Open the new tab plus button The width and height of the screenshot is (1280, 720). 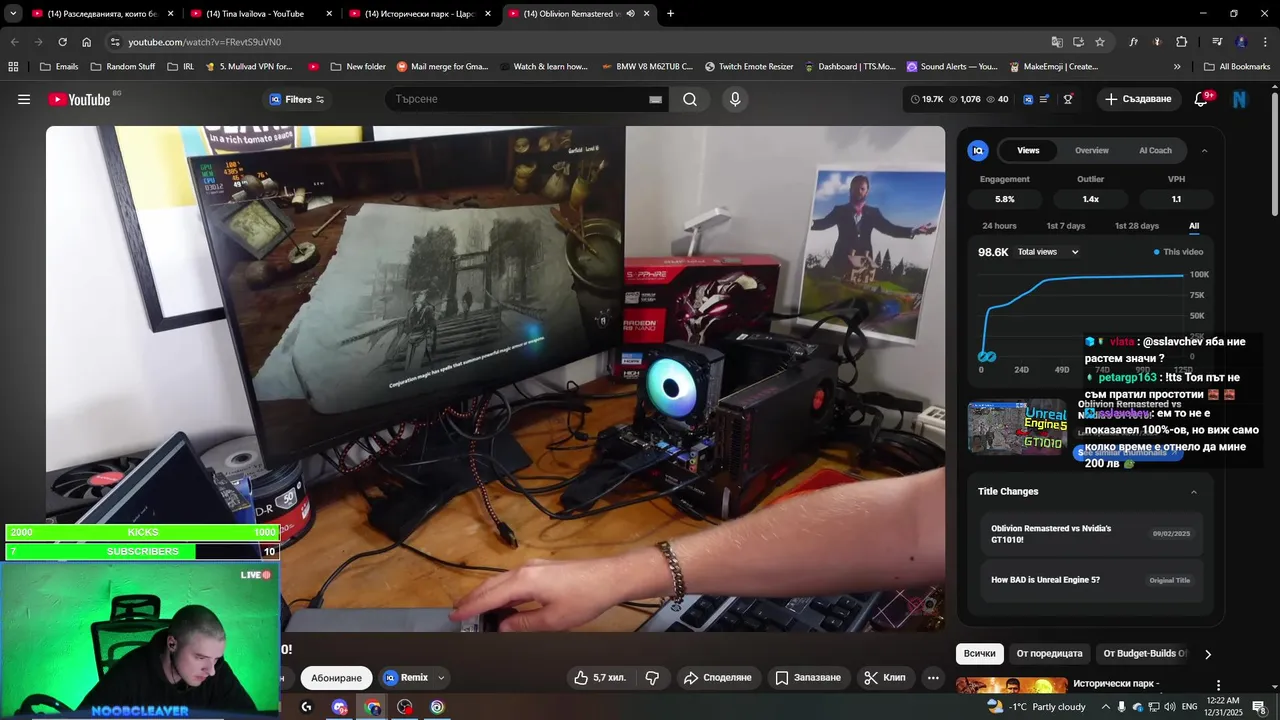pyautogui.click(x=670, y=14)
